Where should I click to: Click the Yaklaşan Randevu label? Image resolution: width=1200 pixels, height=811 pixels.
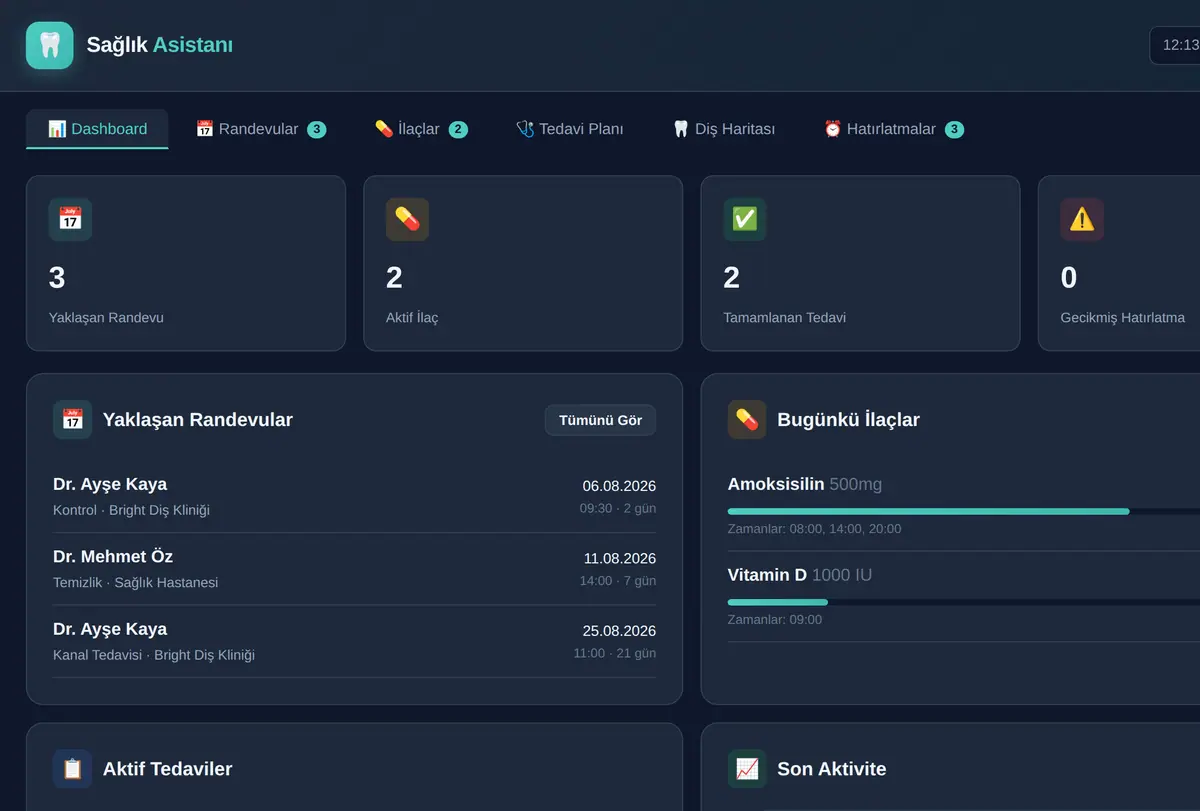tap(106, 318)
